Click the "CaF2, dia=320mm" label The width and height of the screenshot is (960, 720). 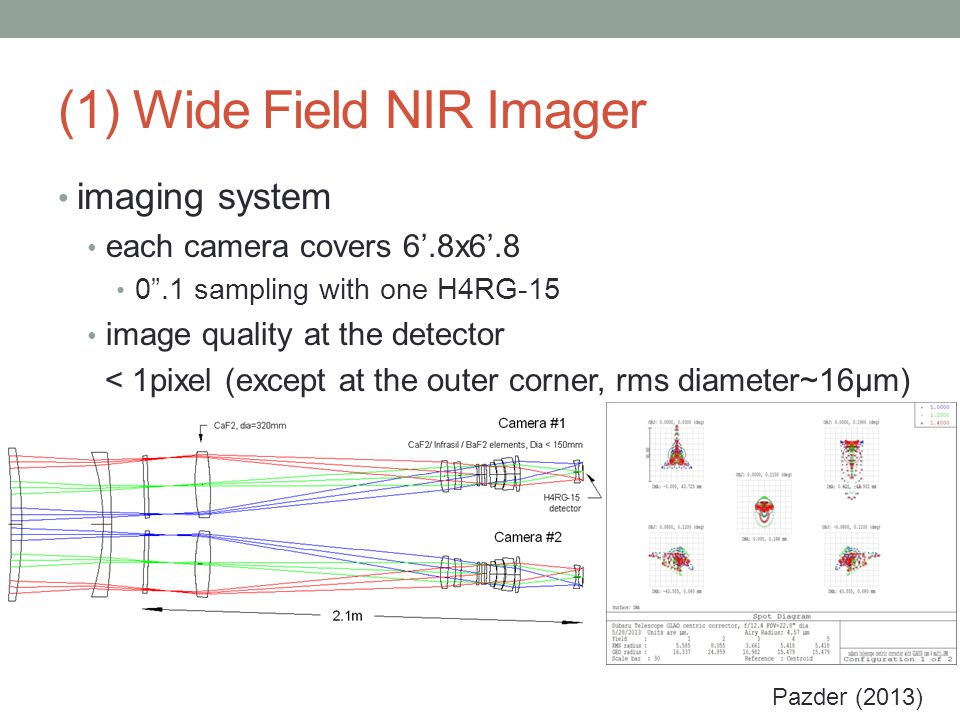250,425
